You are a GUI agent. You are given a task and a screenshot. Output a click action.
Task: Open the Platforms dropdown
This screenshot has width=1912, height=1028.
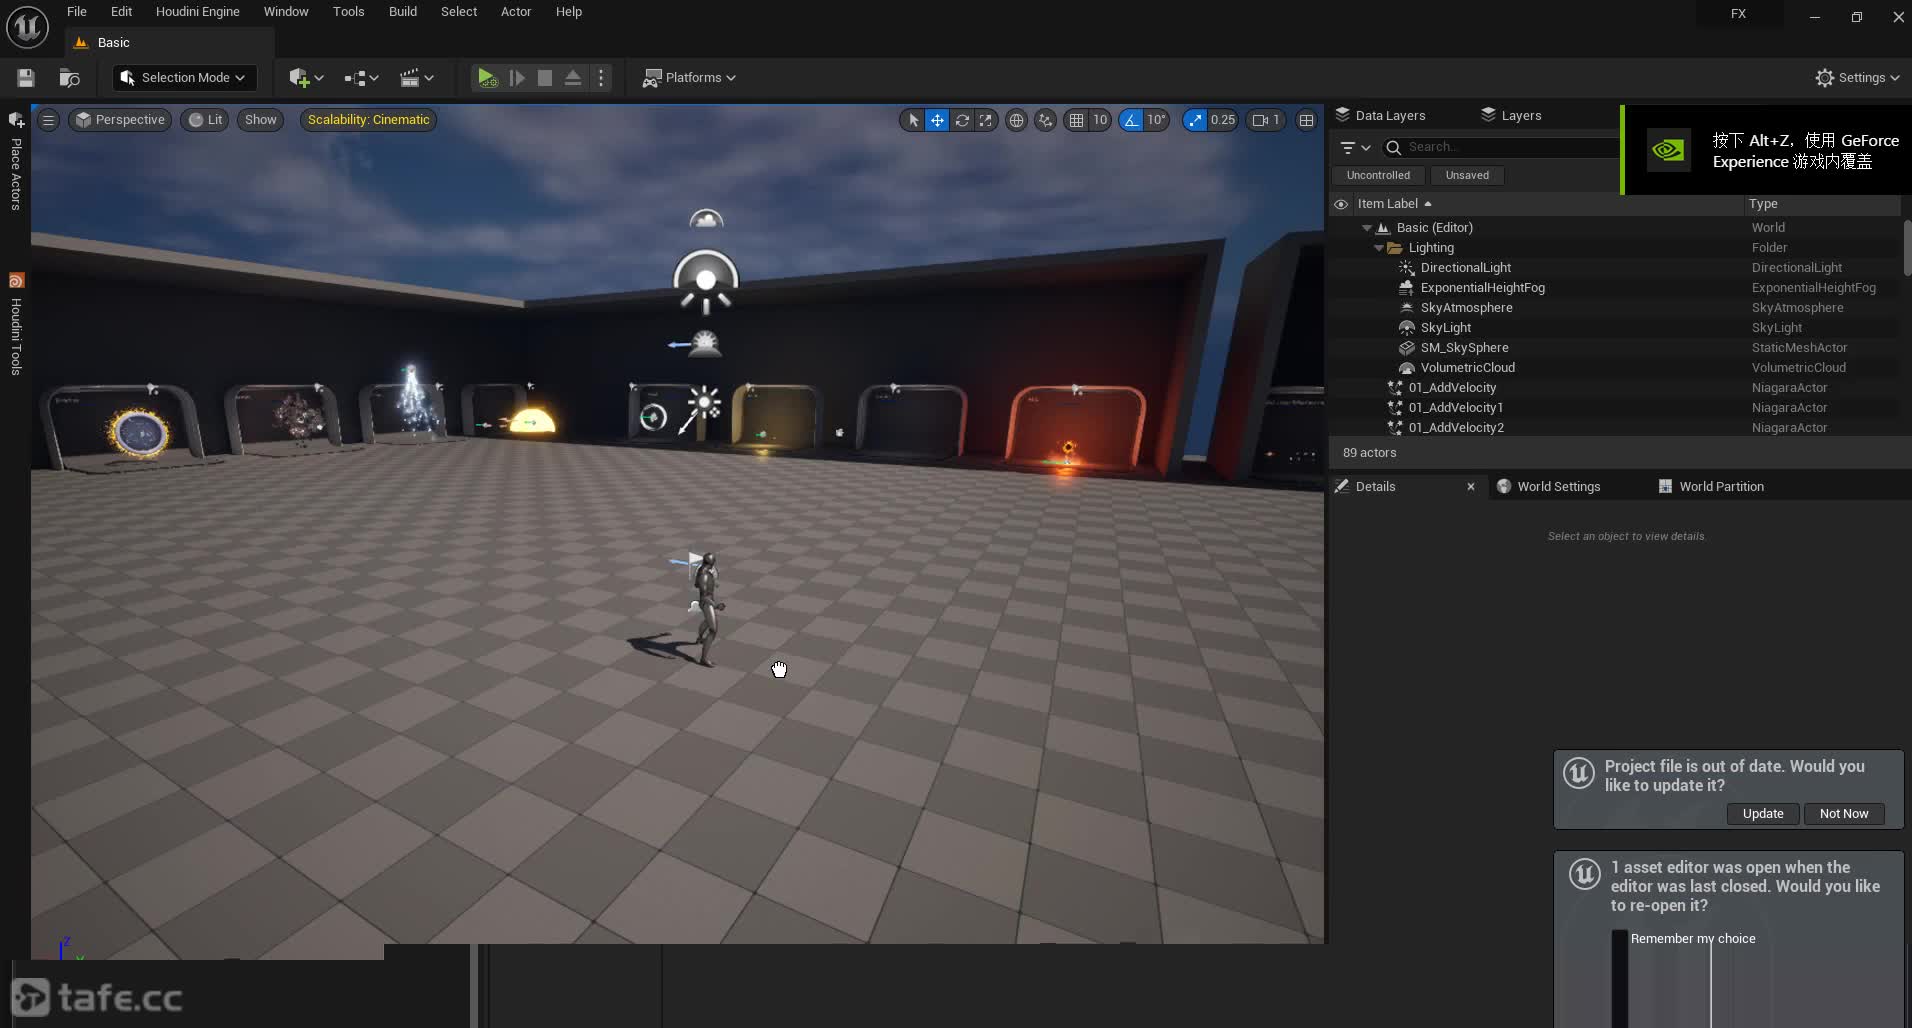(x=689, y=78)
